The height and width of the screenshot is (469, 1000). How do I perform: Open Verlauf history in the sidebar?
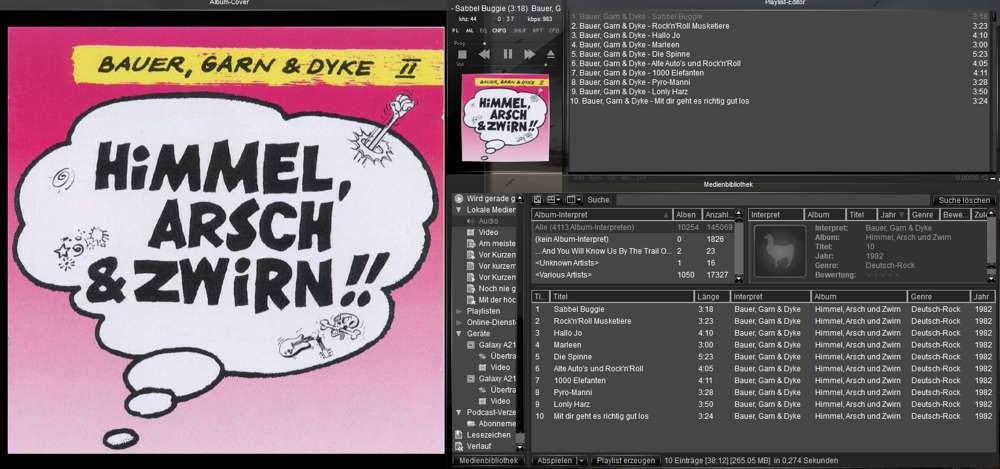476,446
